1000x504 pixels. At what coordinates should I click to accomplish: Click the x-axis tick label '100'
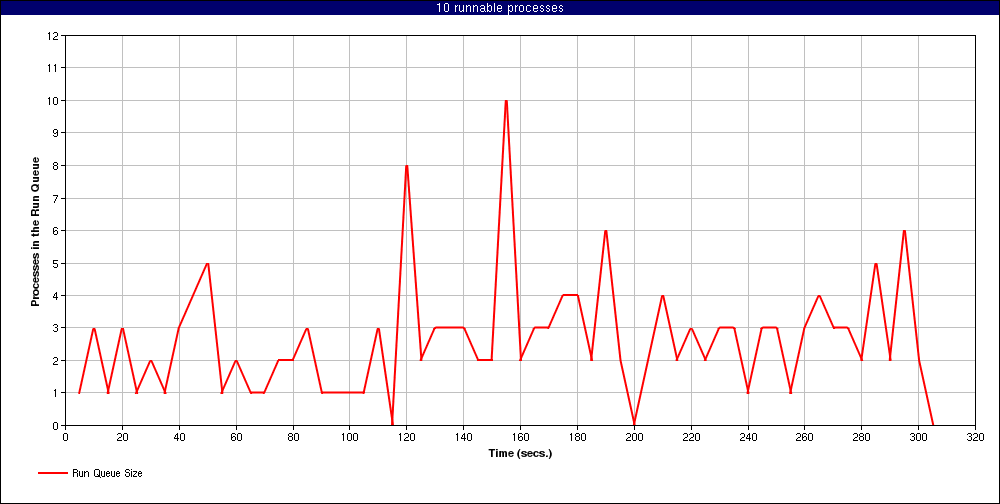[x=349, y=437]
